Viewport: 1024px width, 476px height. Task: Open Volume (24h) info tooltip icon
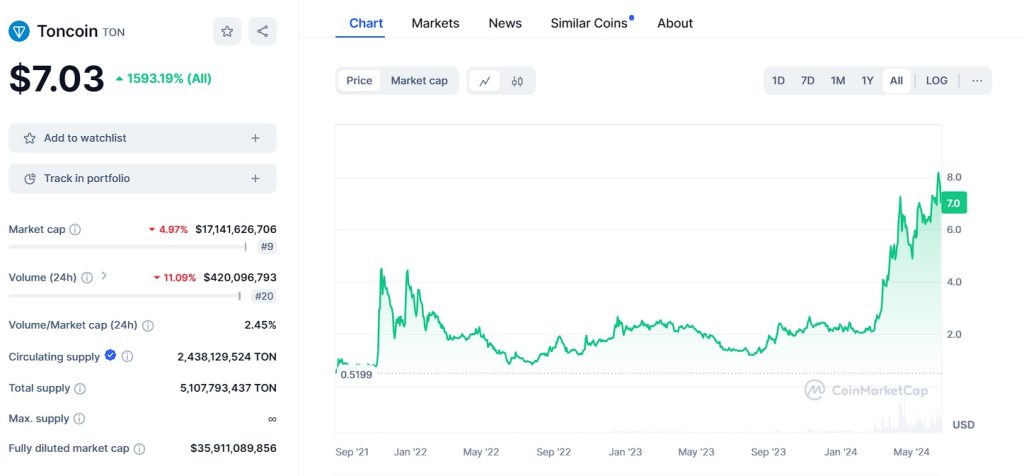(x=87, y=278)
